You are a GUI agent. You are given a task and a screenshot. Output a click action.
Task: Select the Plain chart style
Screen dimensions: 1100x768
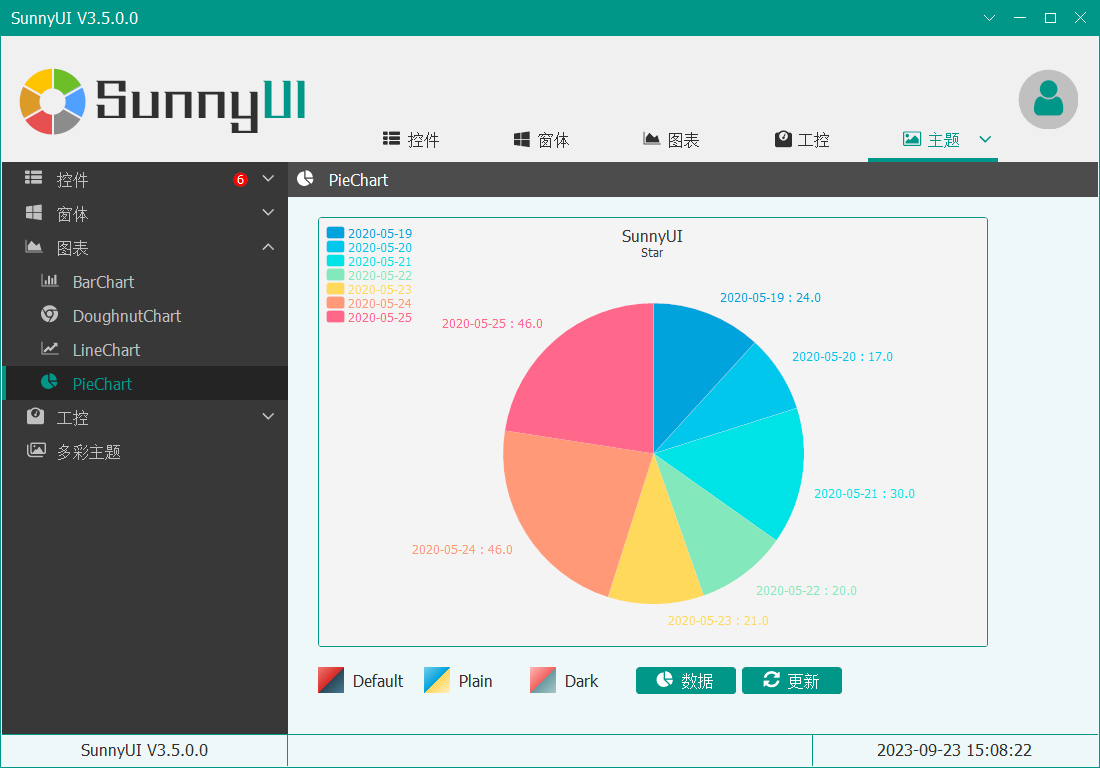click(458, 680)
